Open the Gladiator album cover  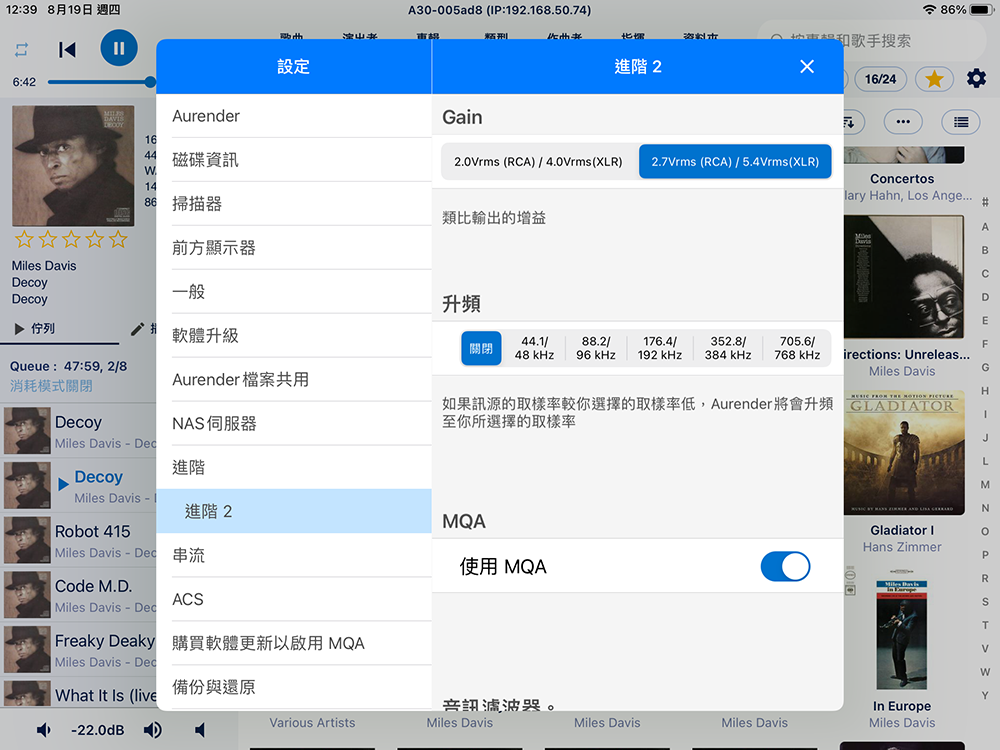click(x=904, y=453)
